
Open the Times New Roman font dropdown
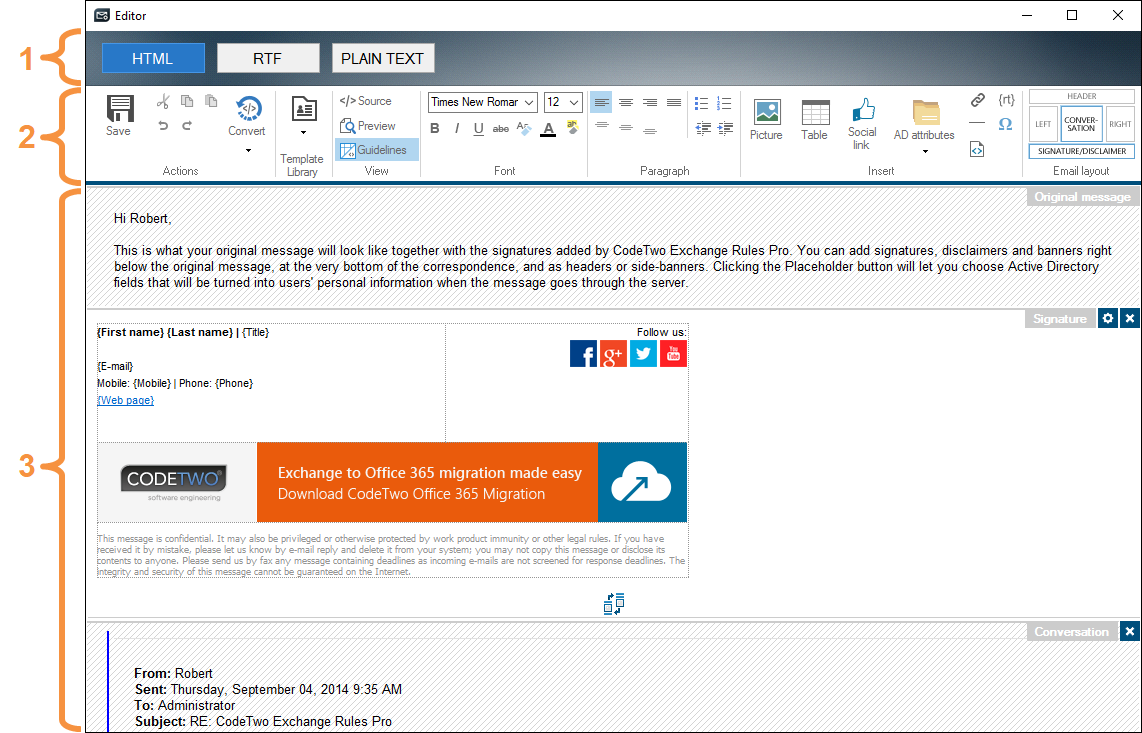click(483, 102)
